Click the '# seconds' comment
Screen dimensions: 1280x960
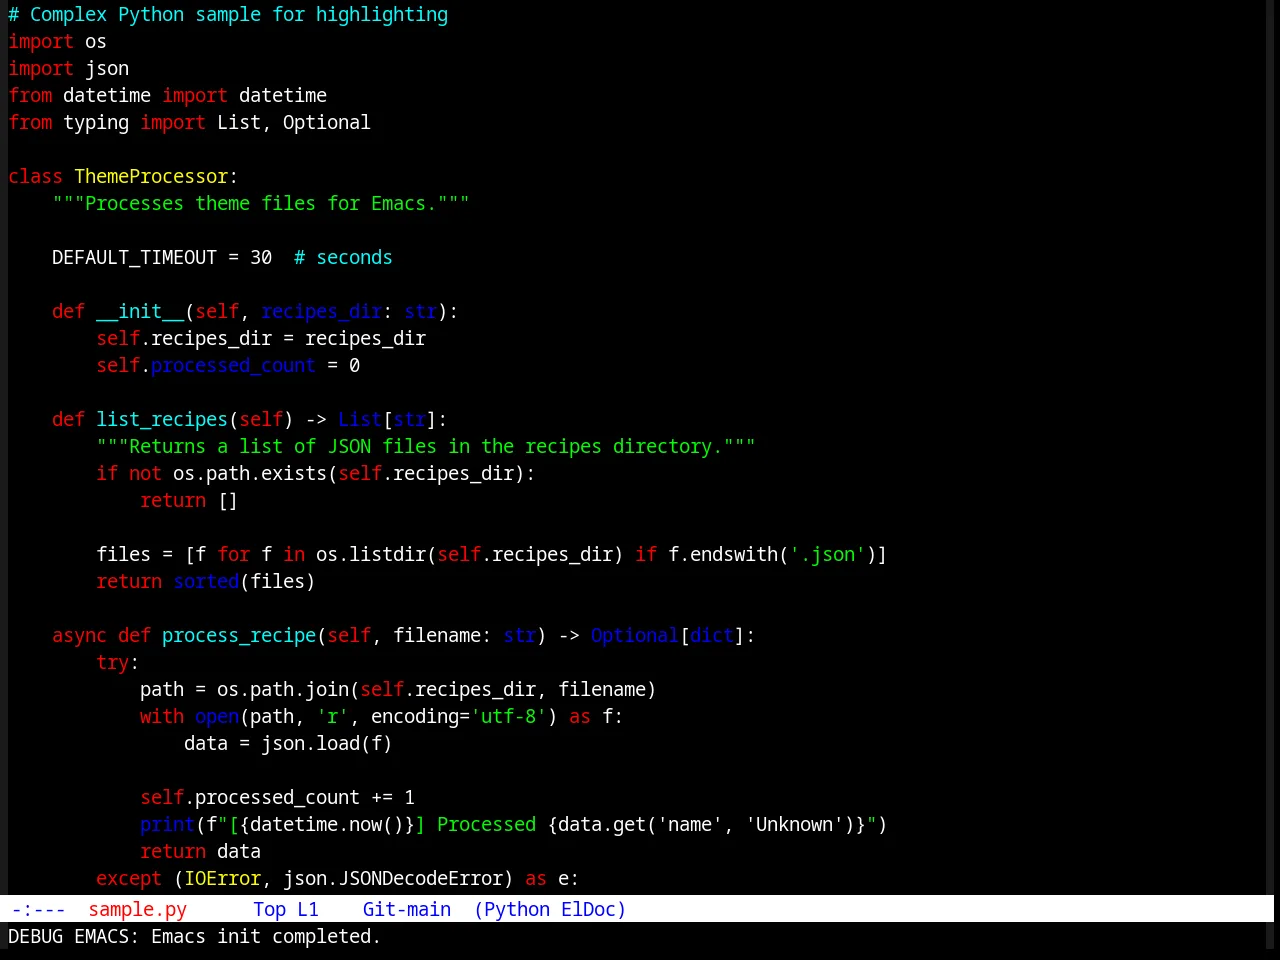pos(344,258)
